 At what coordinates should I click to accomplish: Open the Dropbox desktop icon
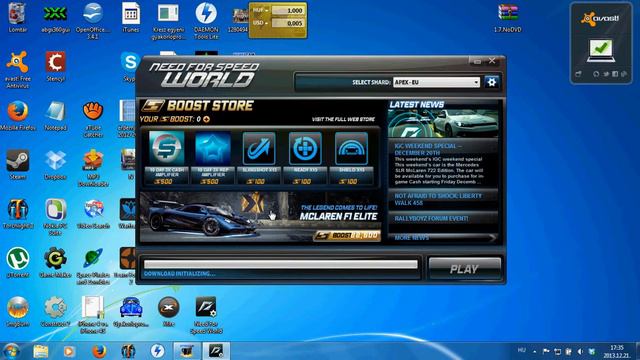[55, 165]
